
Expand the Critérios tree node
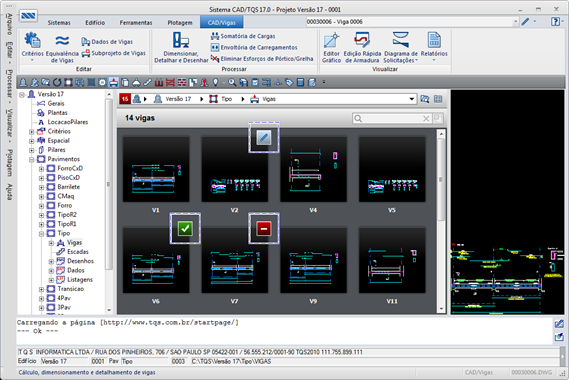(x=32, y=132)
